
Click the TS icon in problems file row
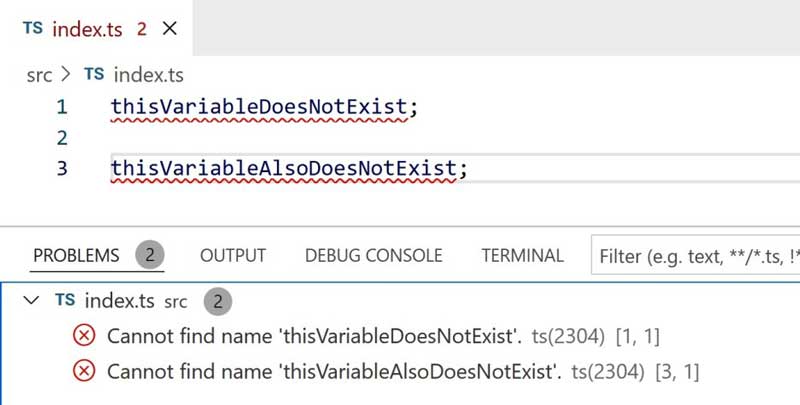tap(65, 299)
